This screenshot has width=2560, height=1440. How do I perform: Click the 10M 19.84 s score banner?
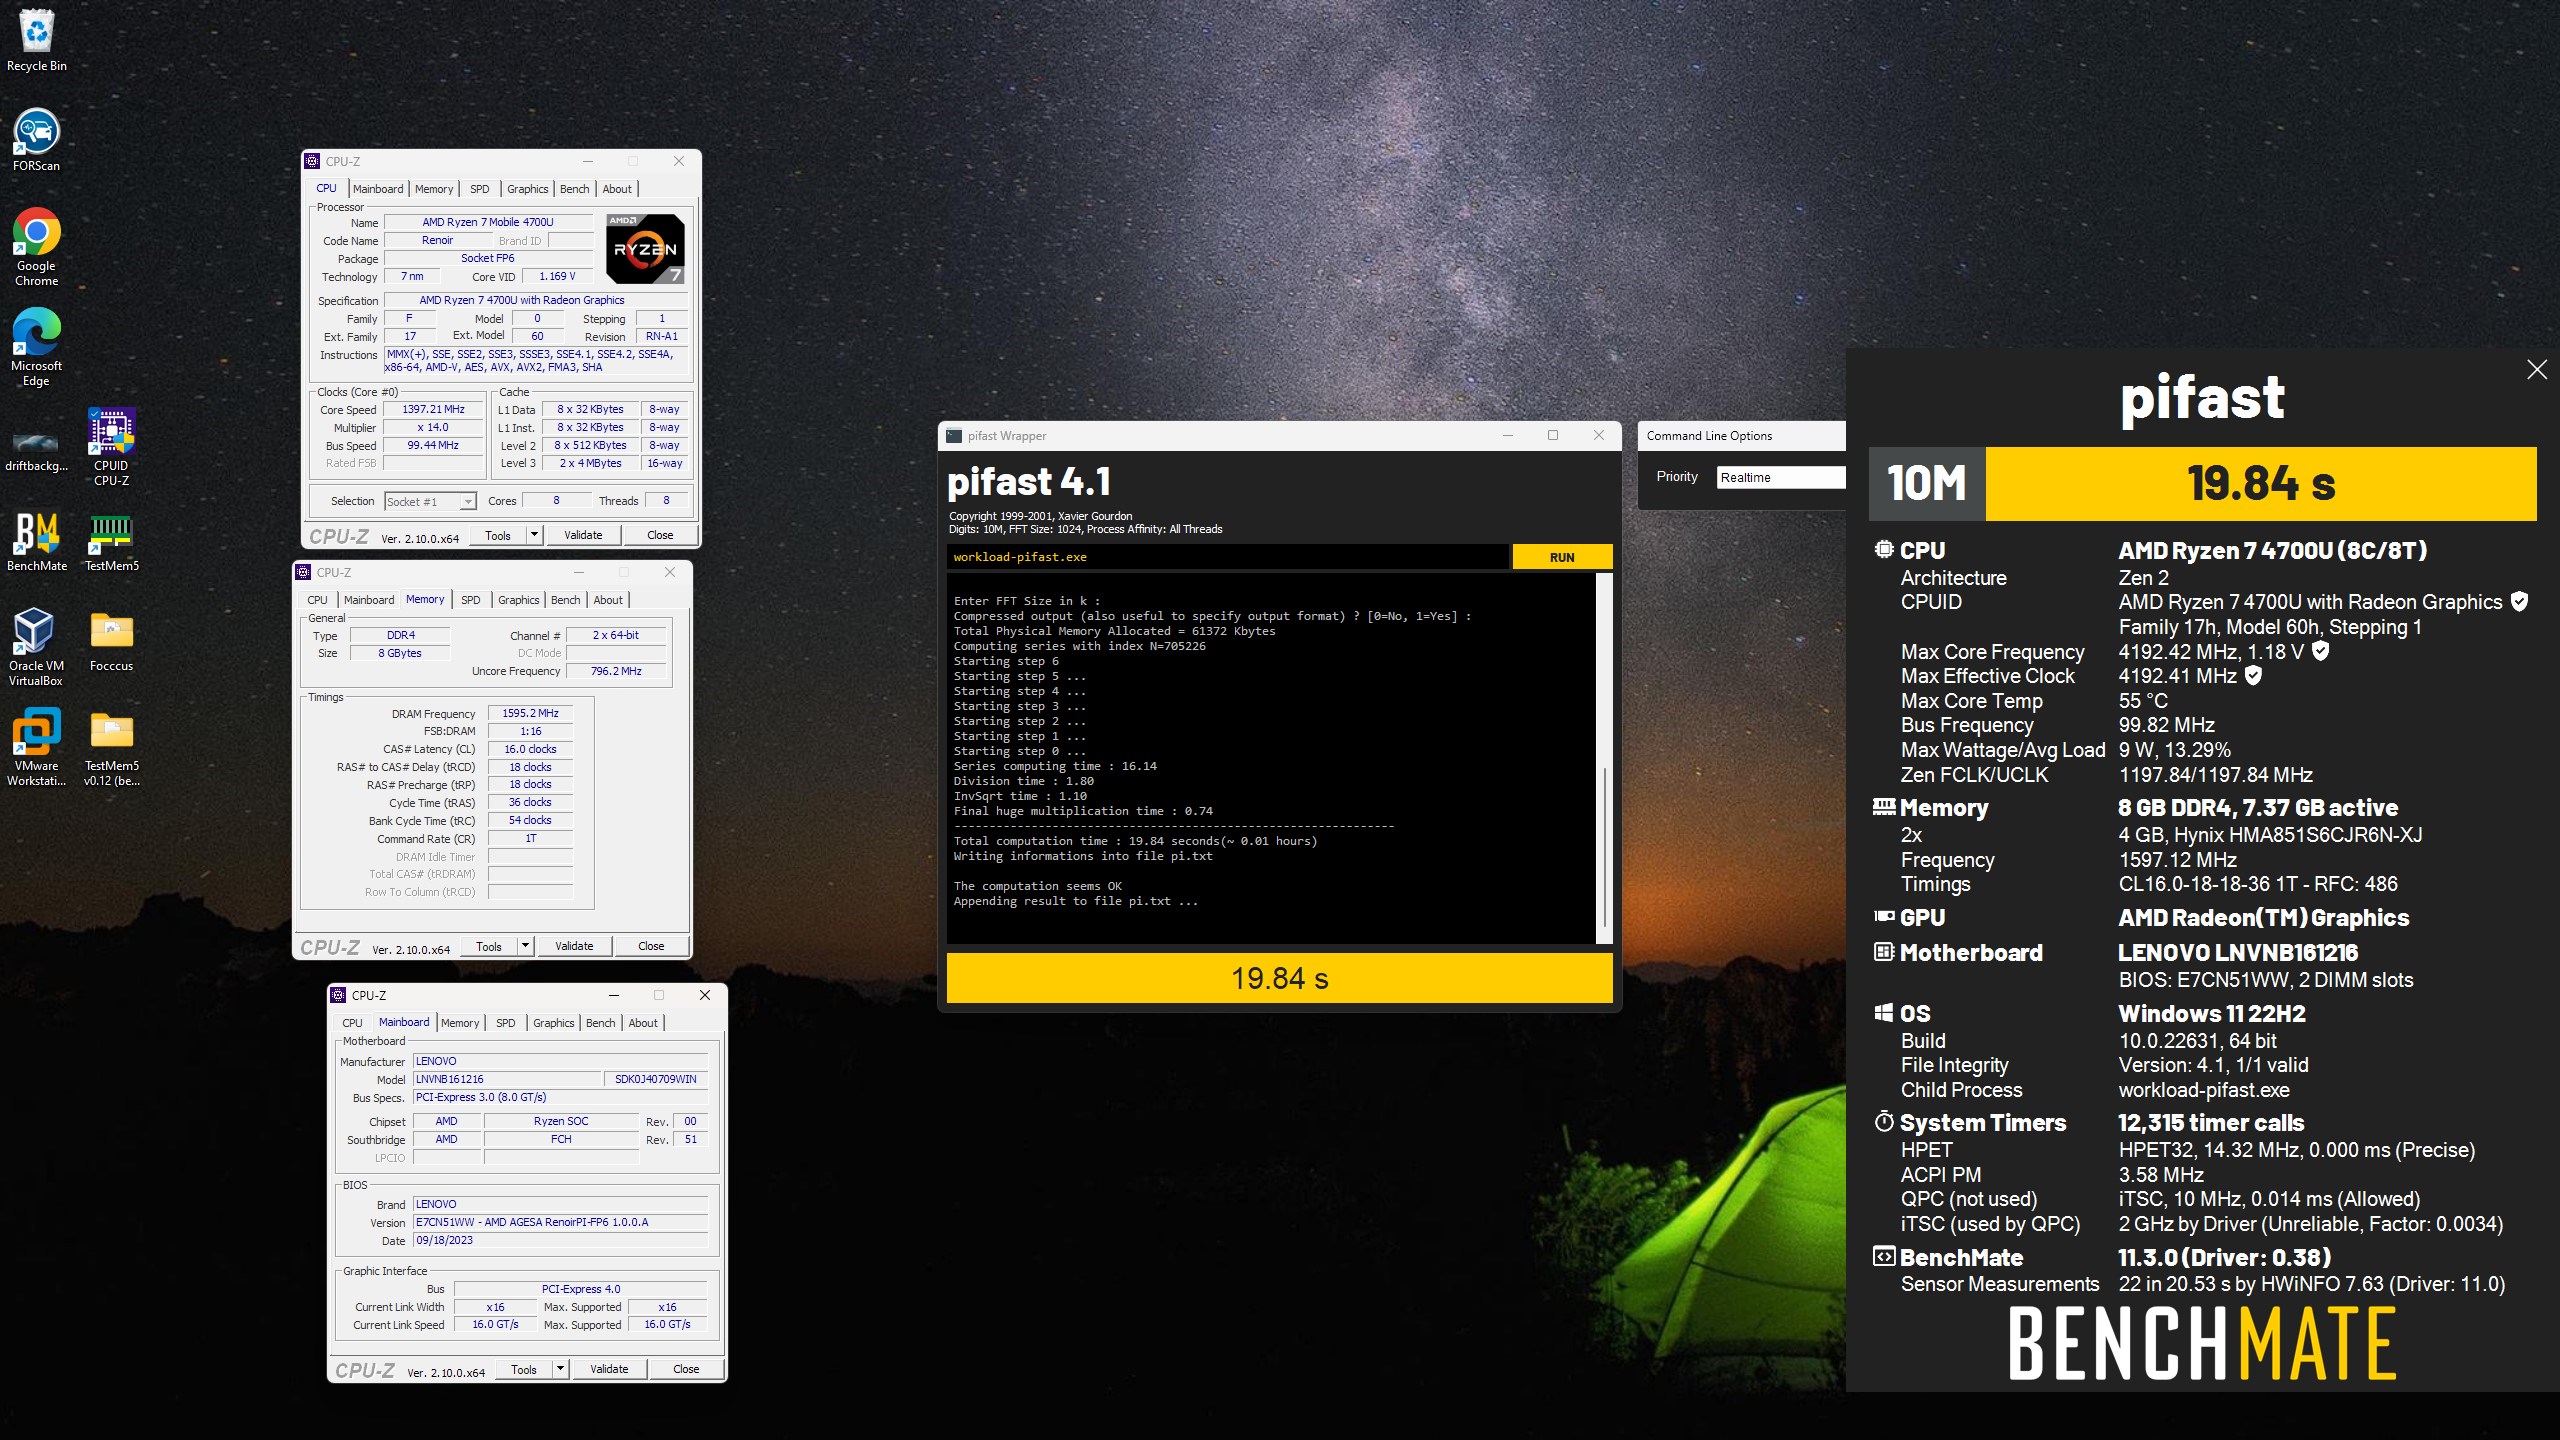[x=2203, y=484]
